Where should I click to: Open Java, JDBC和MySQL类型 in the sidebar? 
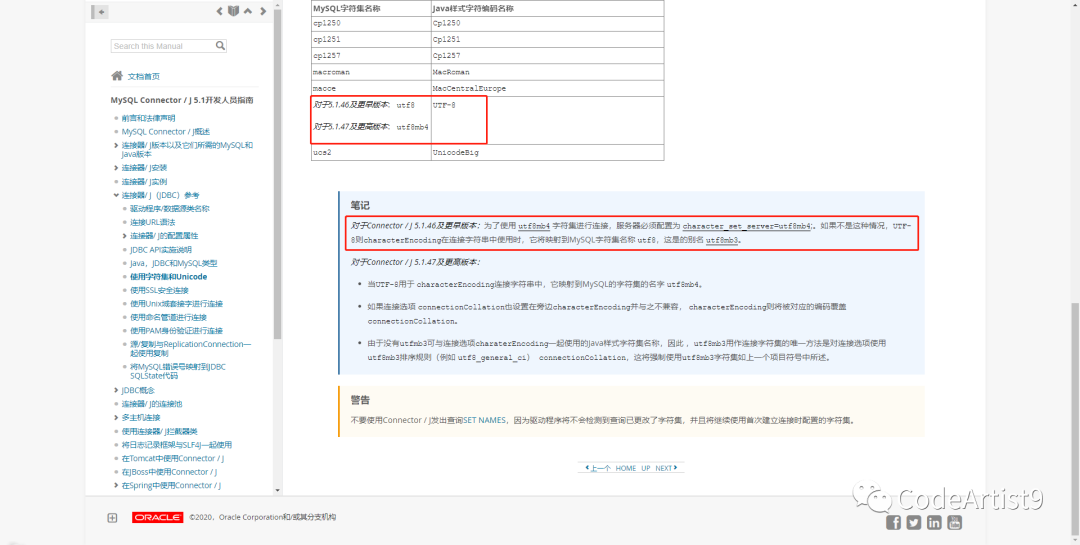174,263
